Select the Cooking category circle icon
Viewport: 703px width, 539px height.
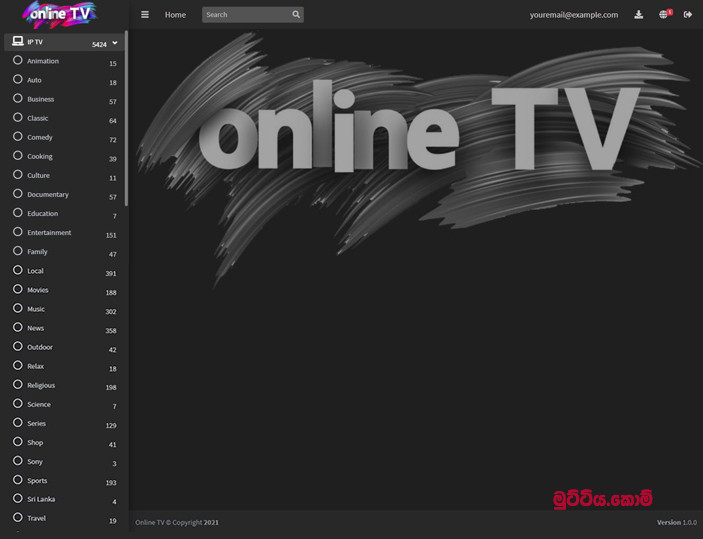tap(17, 156)
